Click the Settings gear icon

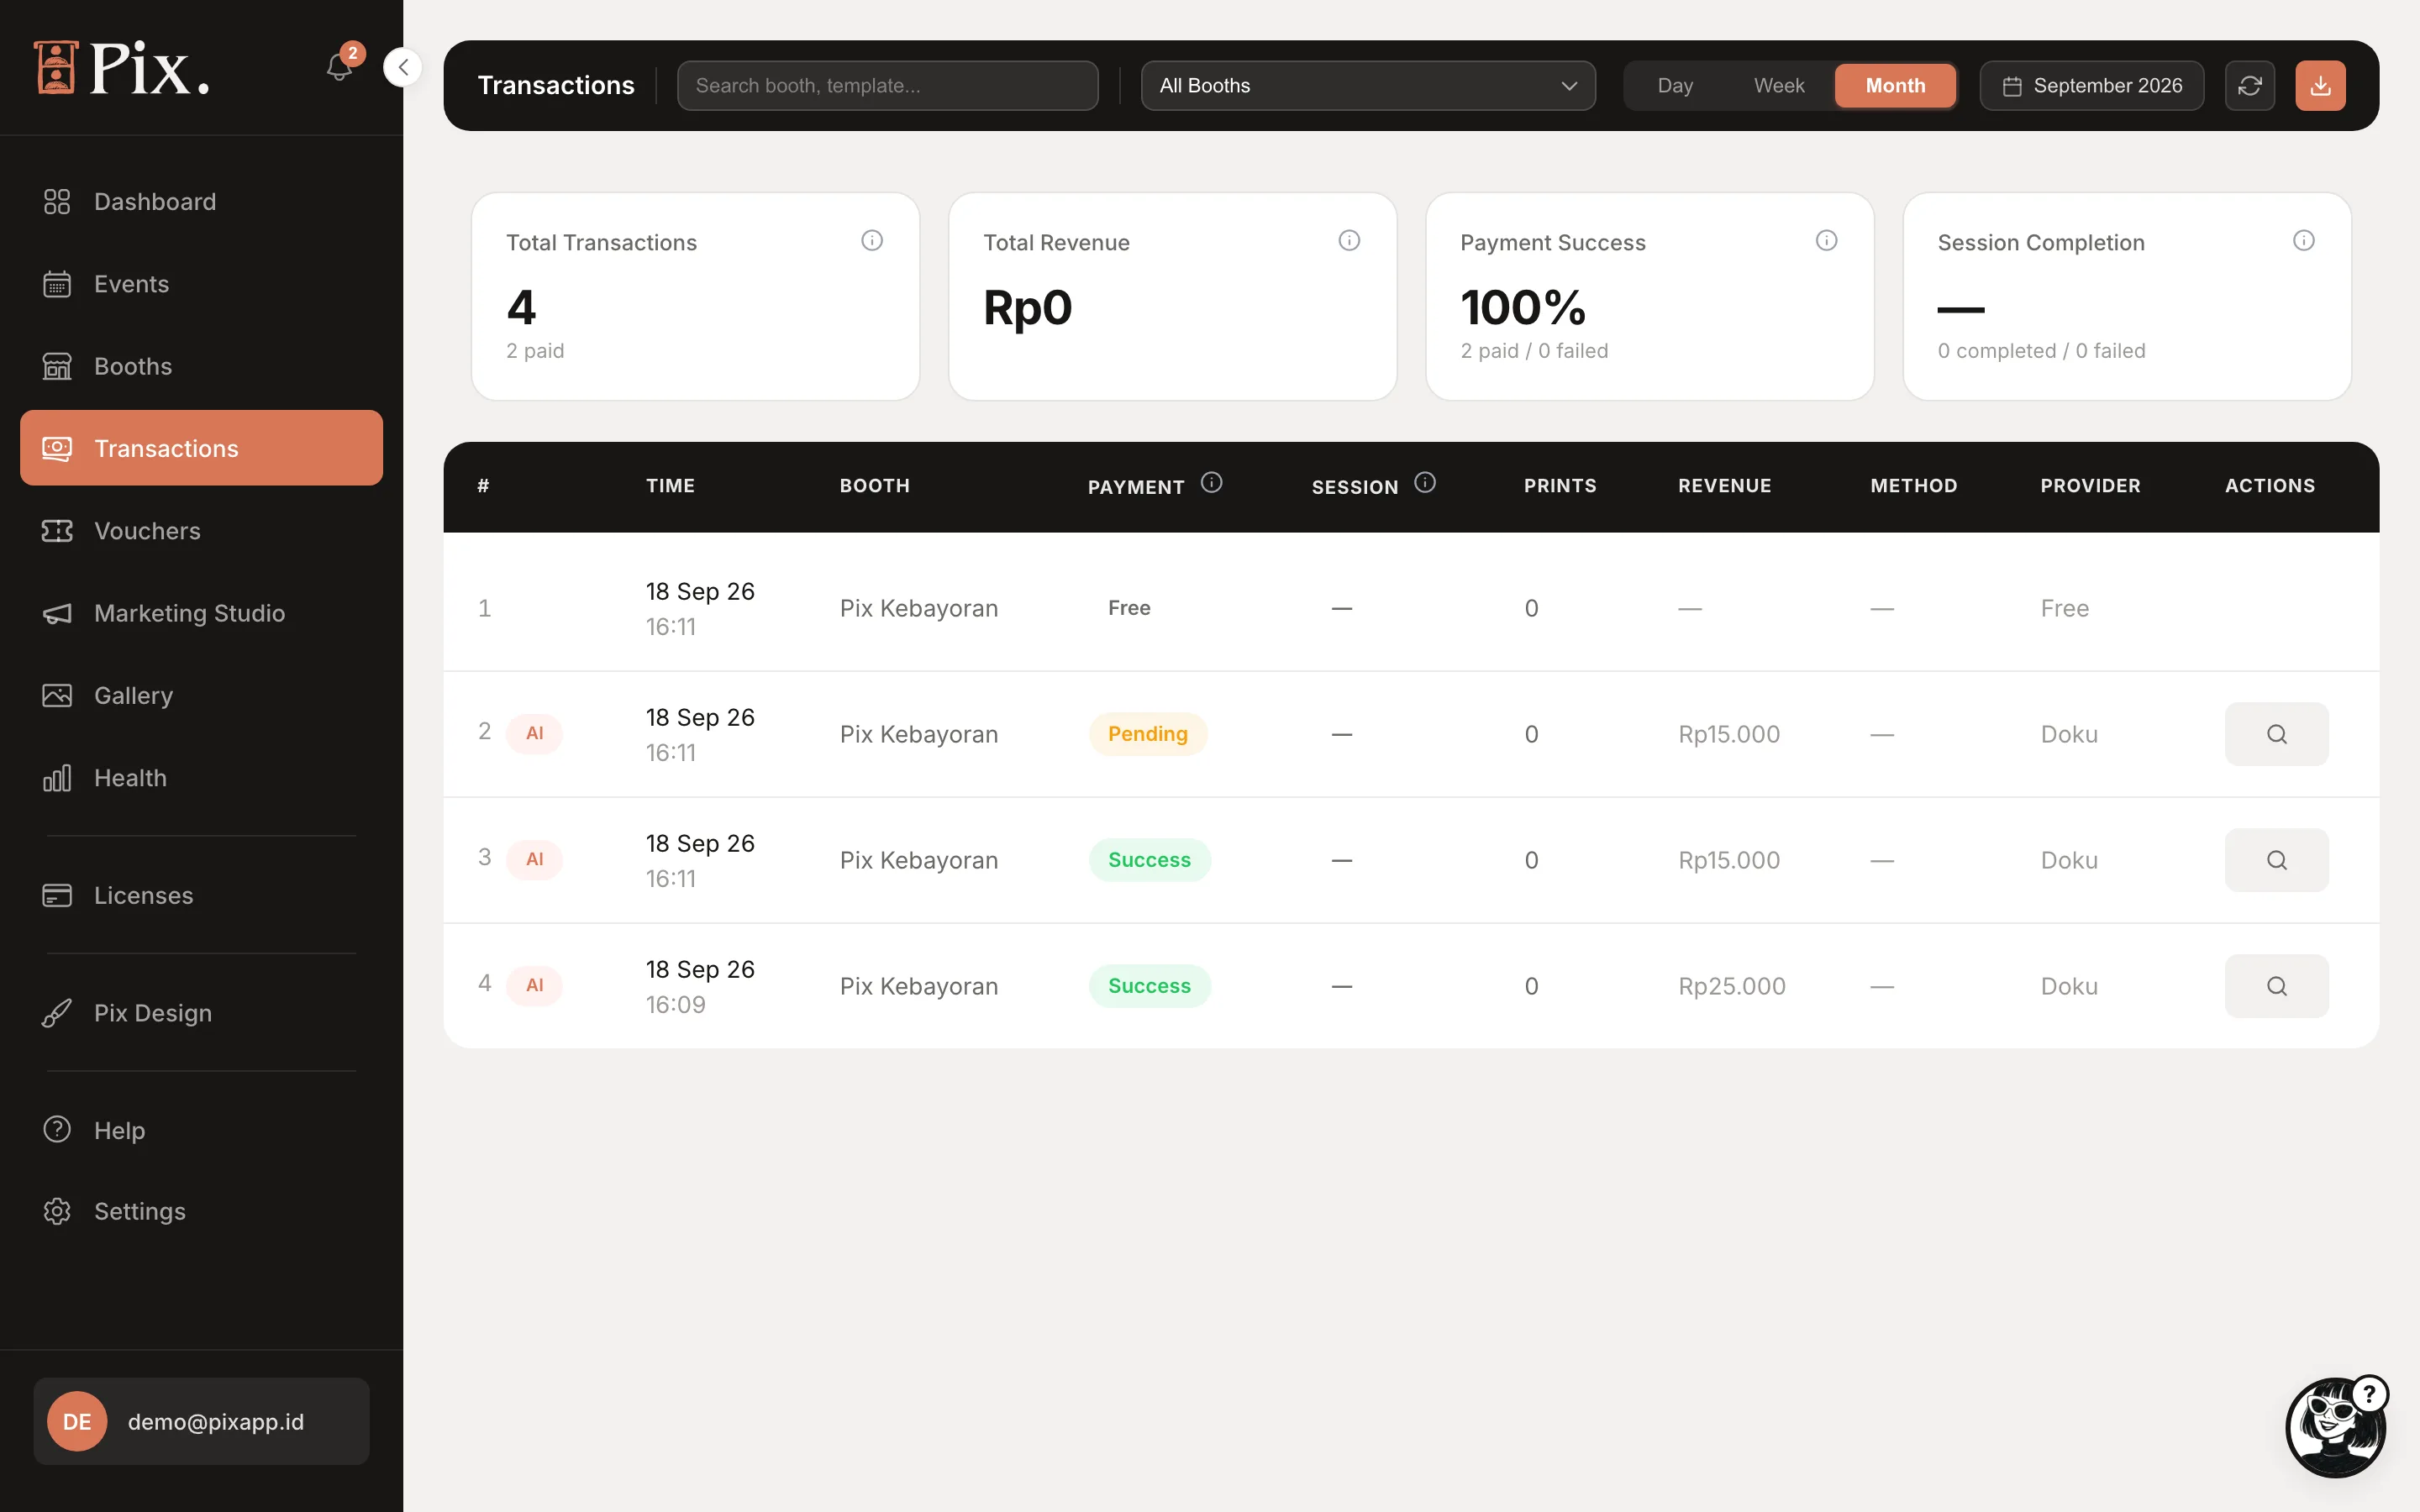pos(57,1211)
